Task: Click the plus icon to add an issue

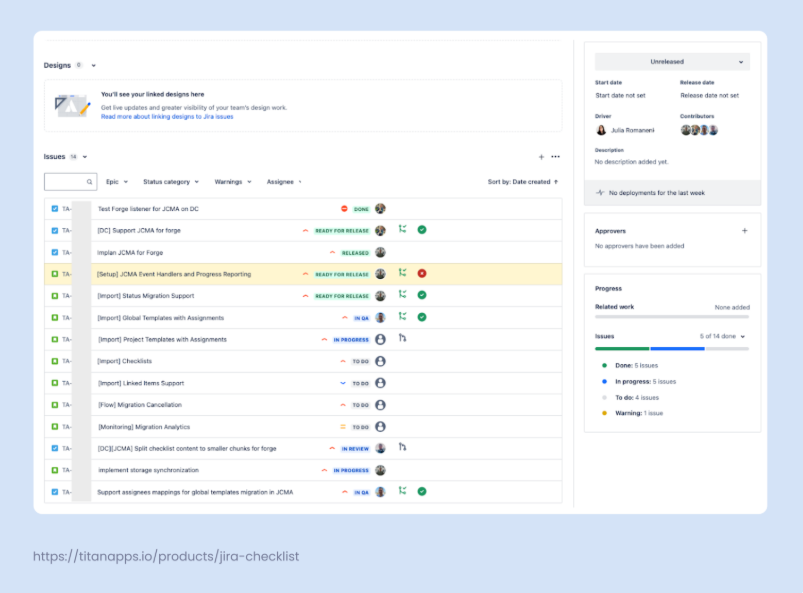Action: pyautogui.click(x=541, y=157)
